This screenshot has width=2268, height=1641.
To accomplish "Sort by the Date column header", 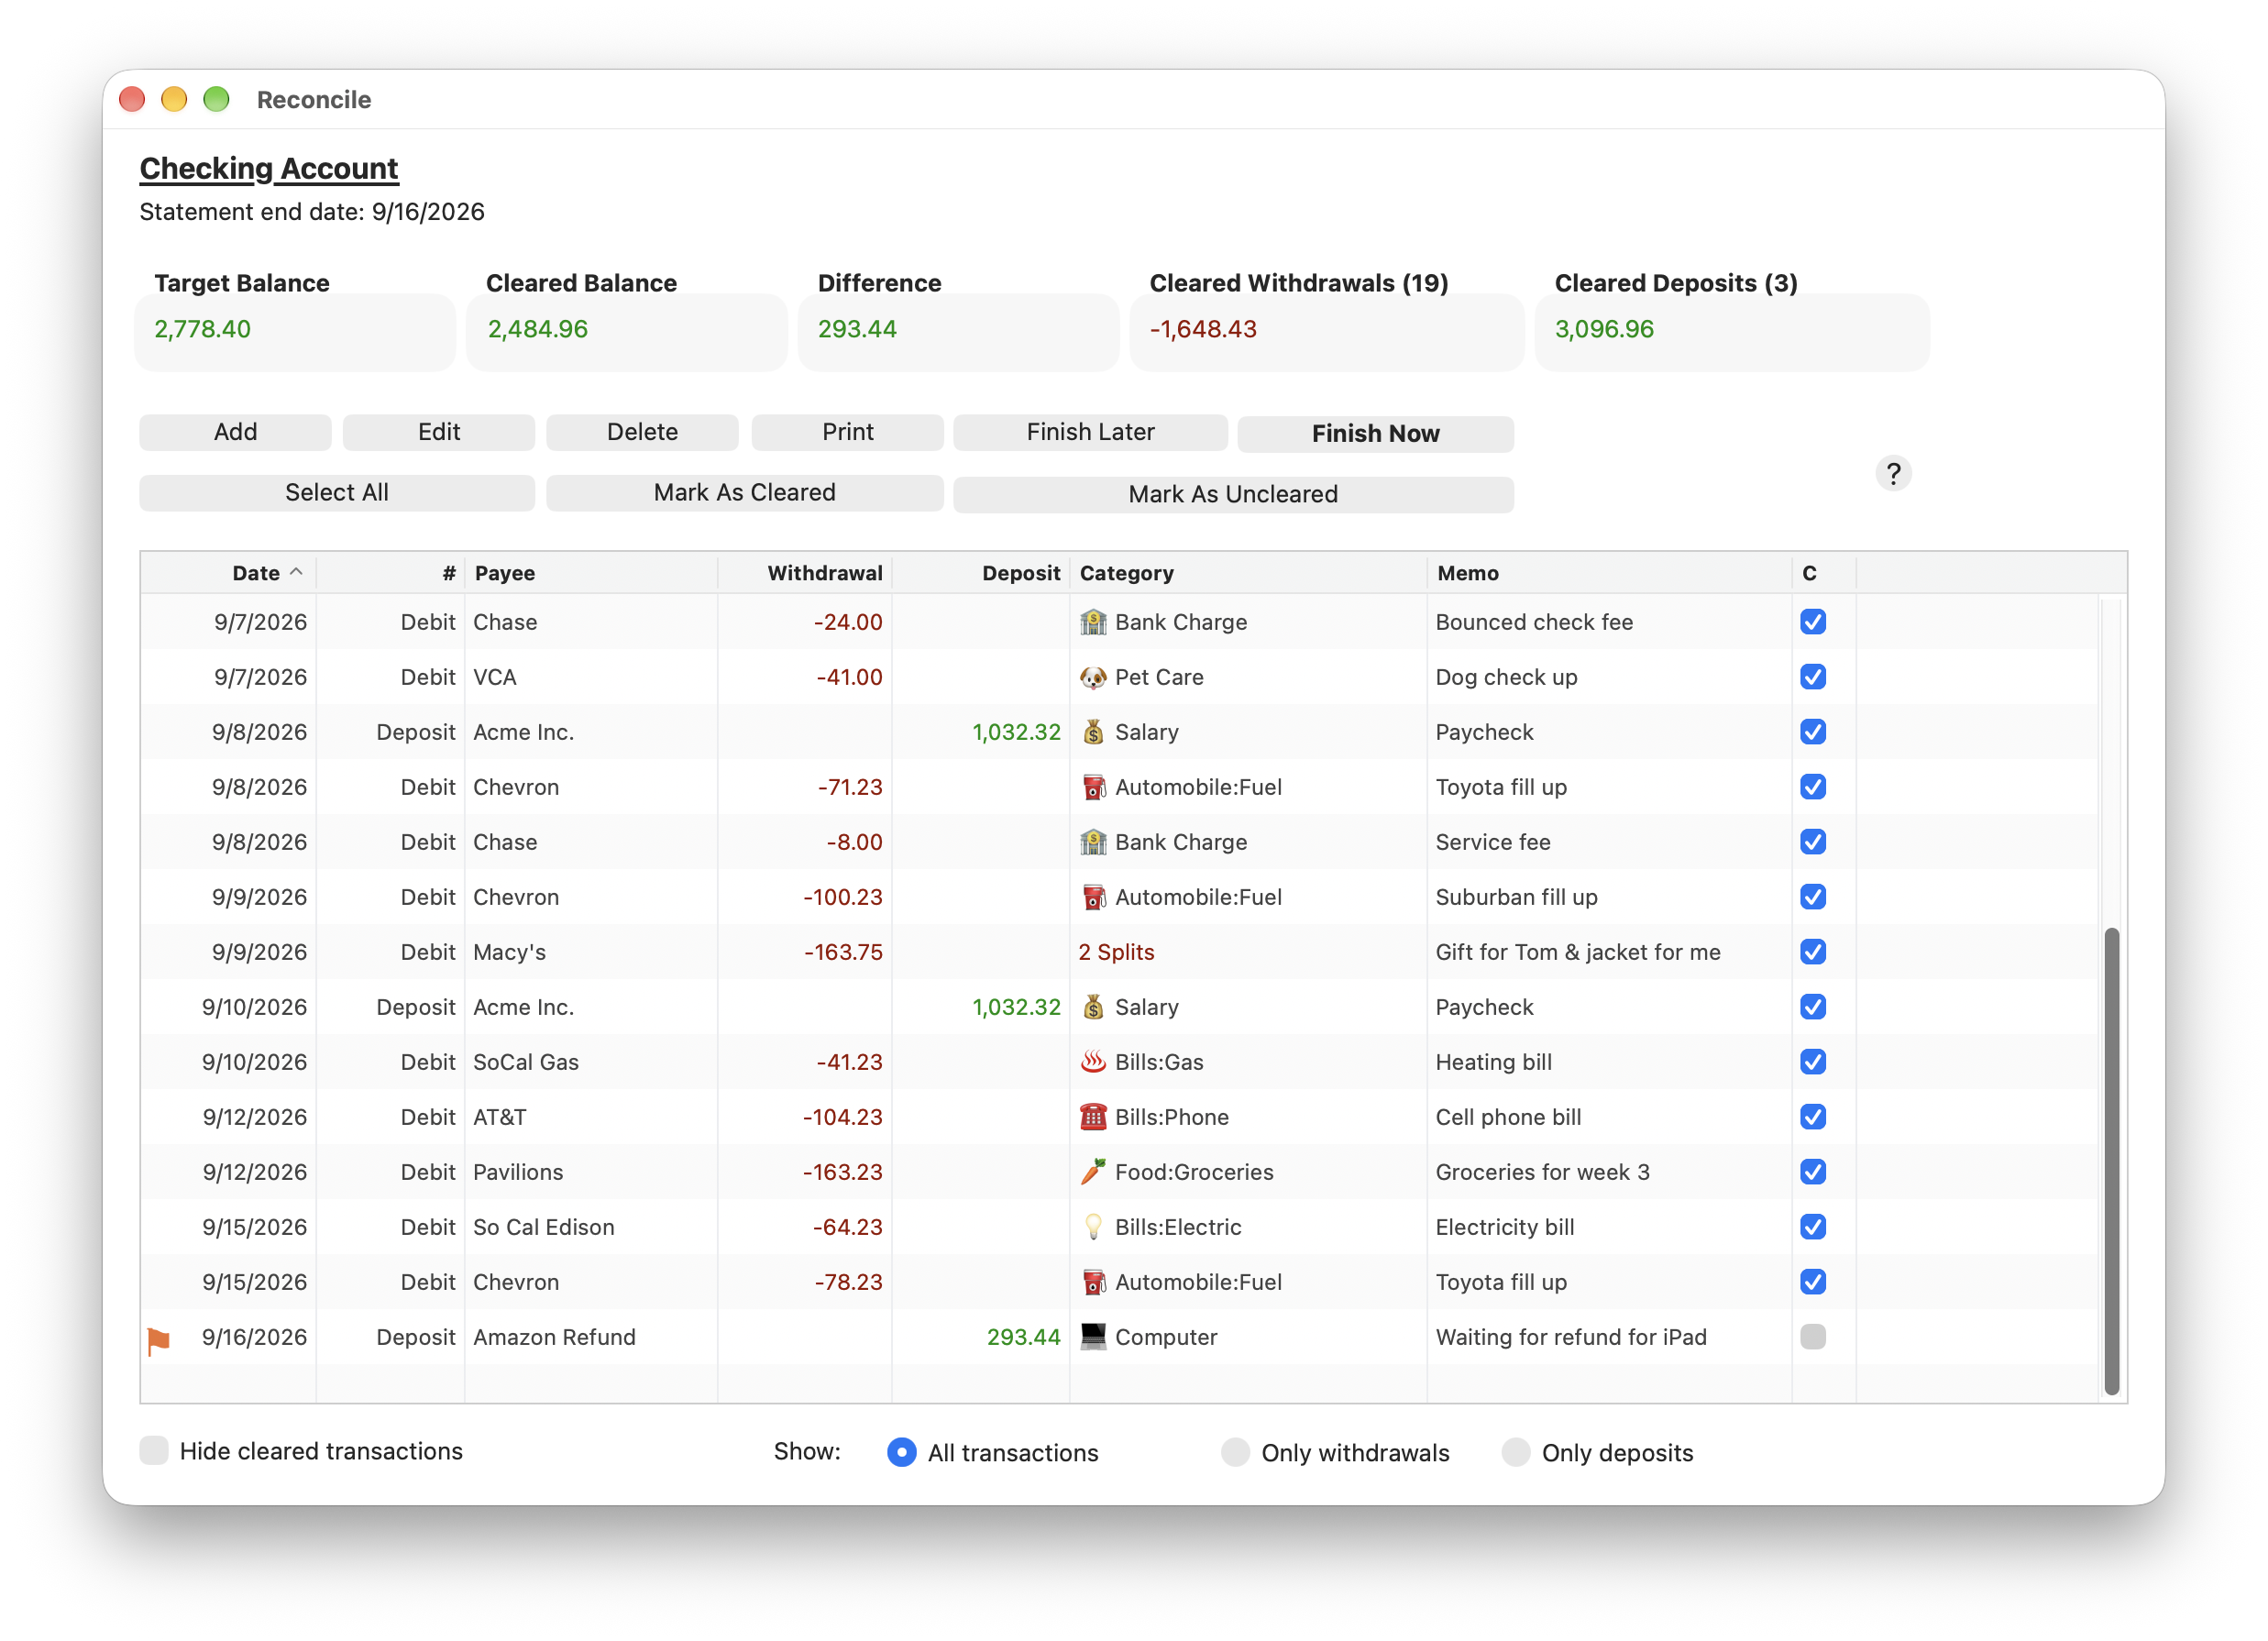I will 228,573.
